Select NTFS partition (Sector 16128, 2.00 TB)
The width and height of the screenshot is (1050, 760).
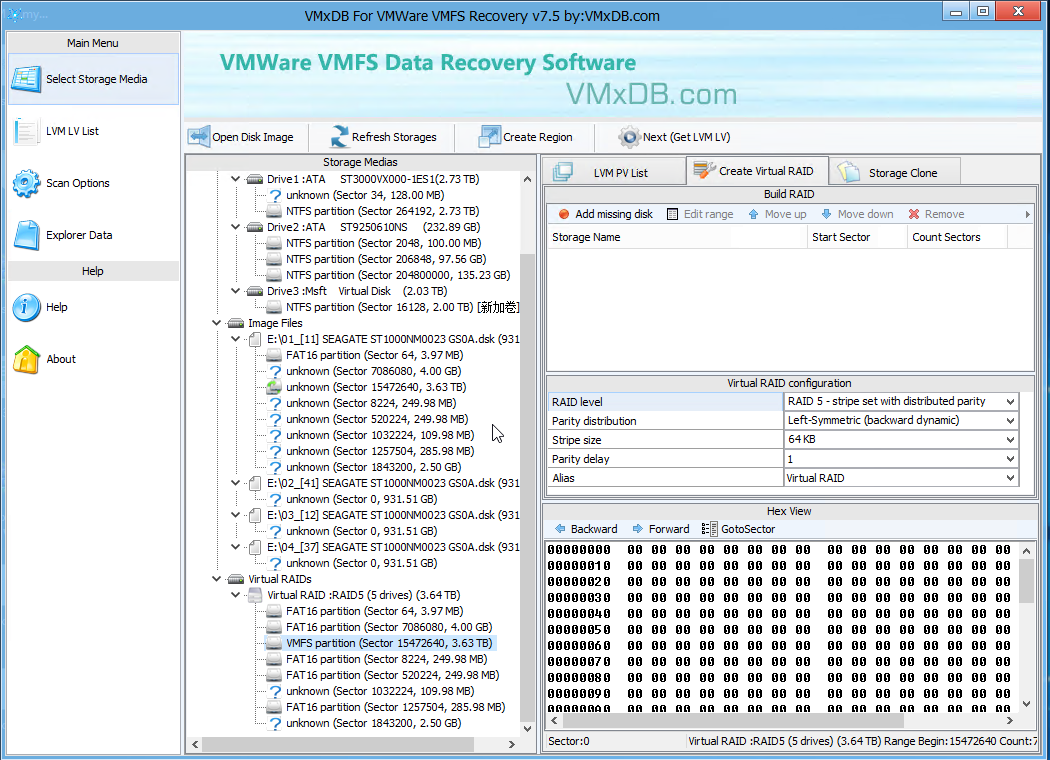click(x=402, y=307)
